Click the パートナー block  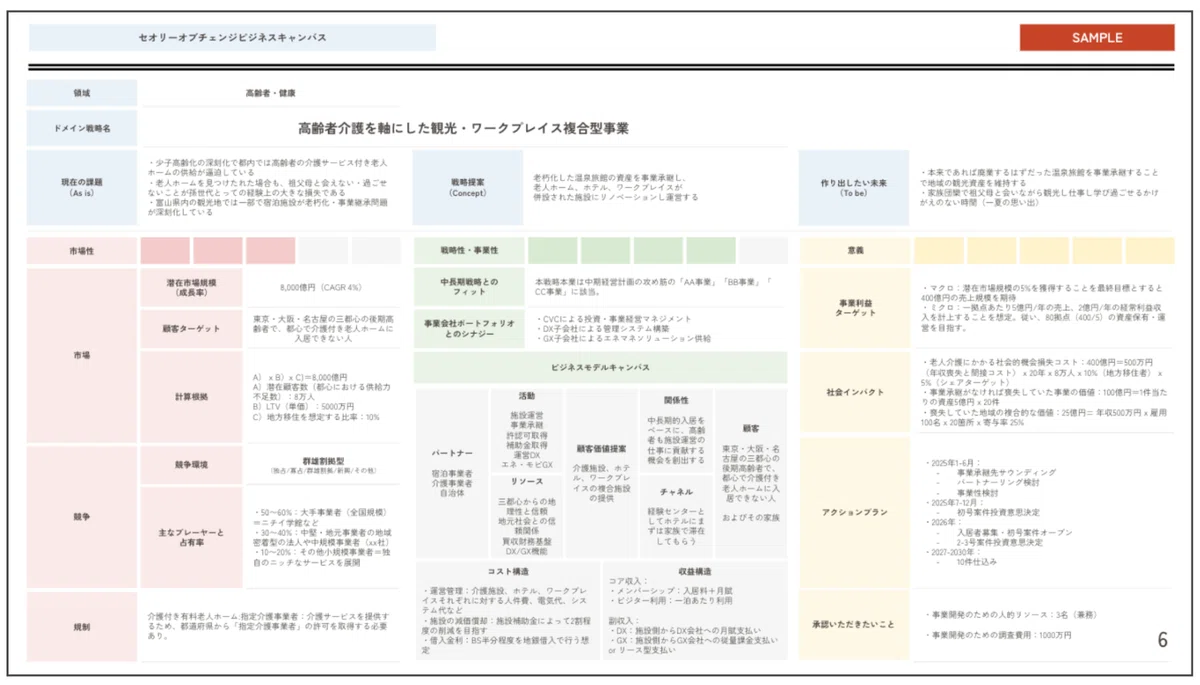(452, 472)
